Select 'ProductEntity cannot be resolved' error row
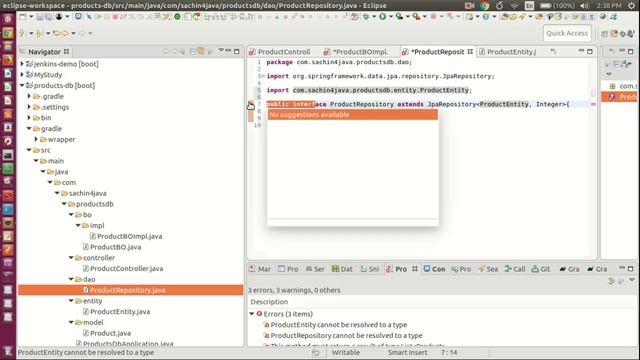 point(335,325)
